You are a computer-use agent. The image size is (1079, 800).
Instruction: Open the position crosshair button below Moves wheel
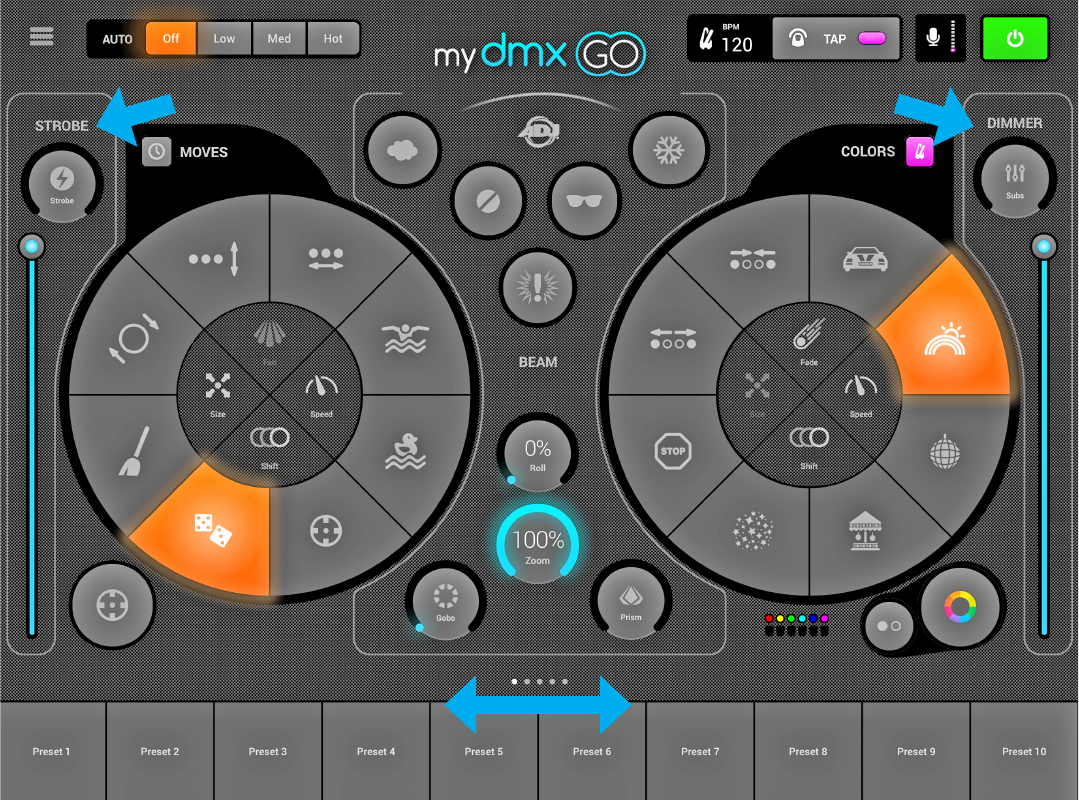coord(112,605)
